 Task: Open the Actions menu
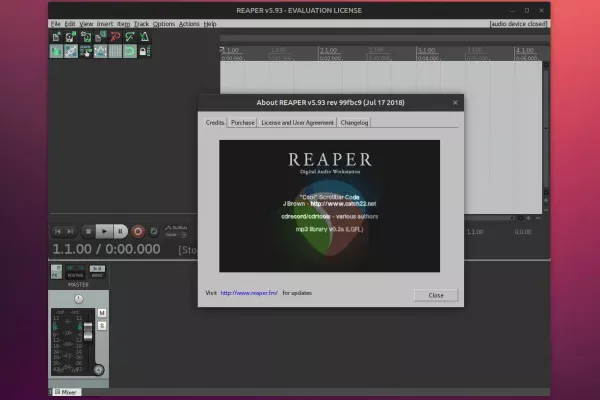(x=189, y=24)
